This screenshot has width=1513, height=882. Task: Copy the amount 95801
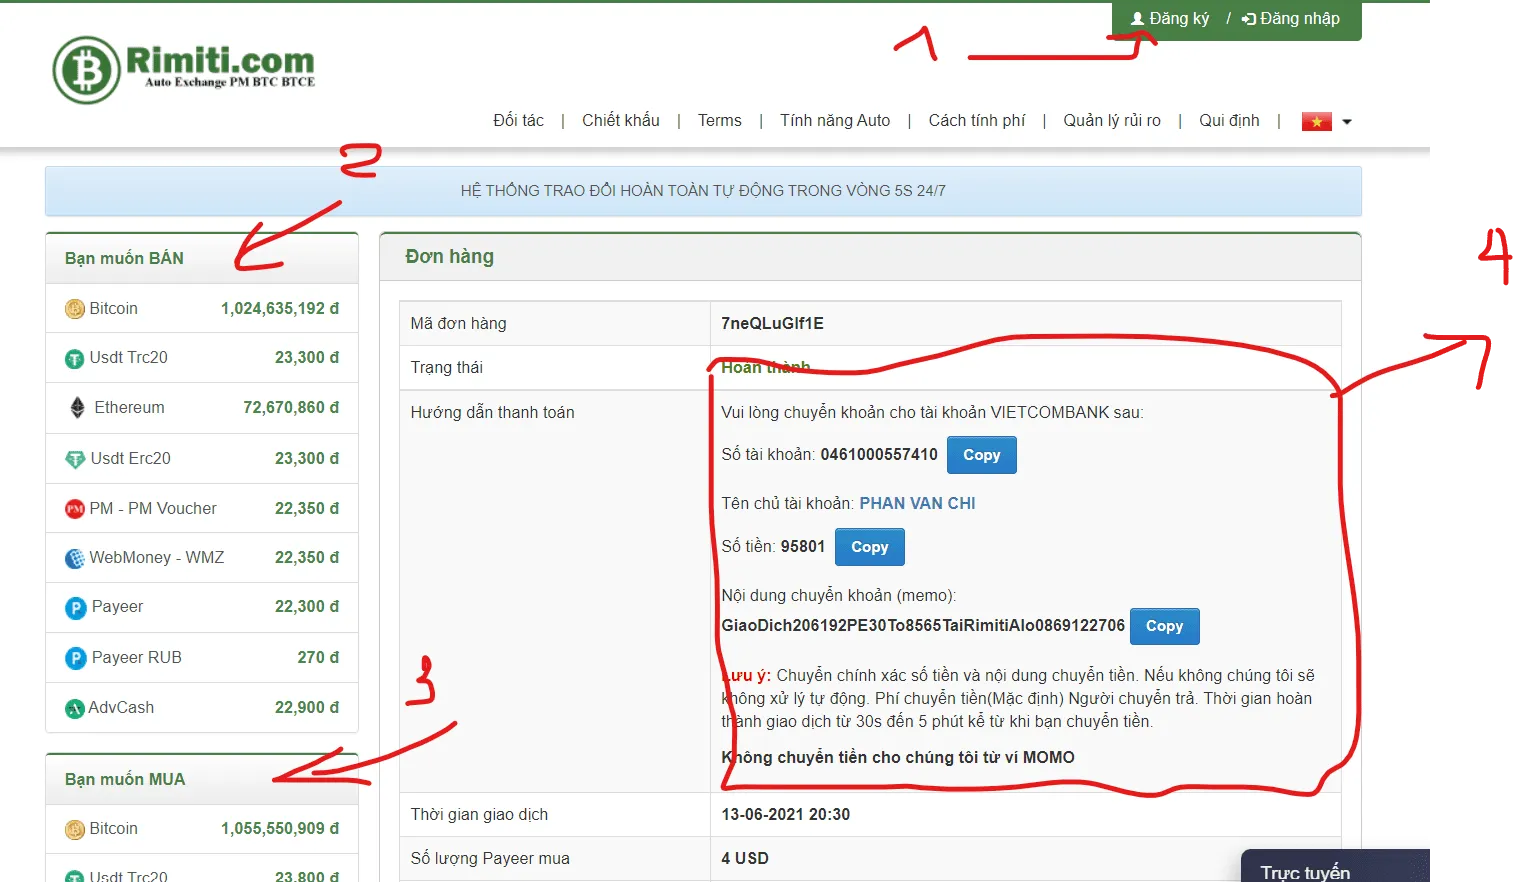[869, 547]
